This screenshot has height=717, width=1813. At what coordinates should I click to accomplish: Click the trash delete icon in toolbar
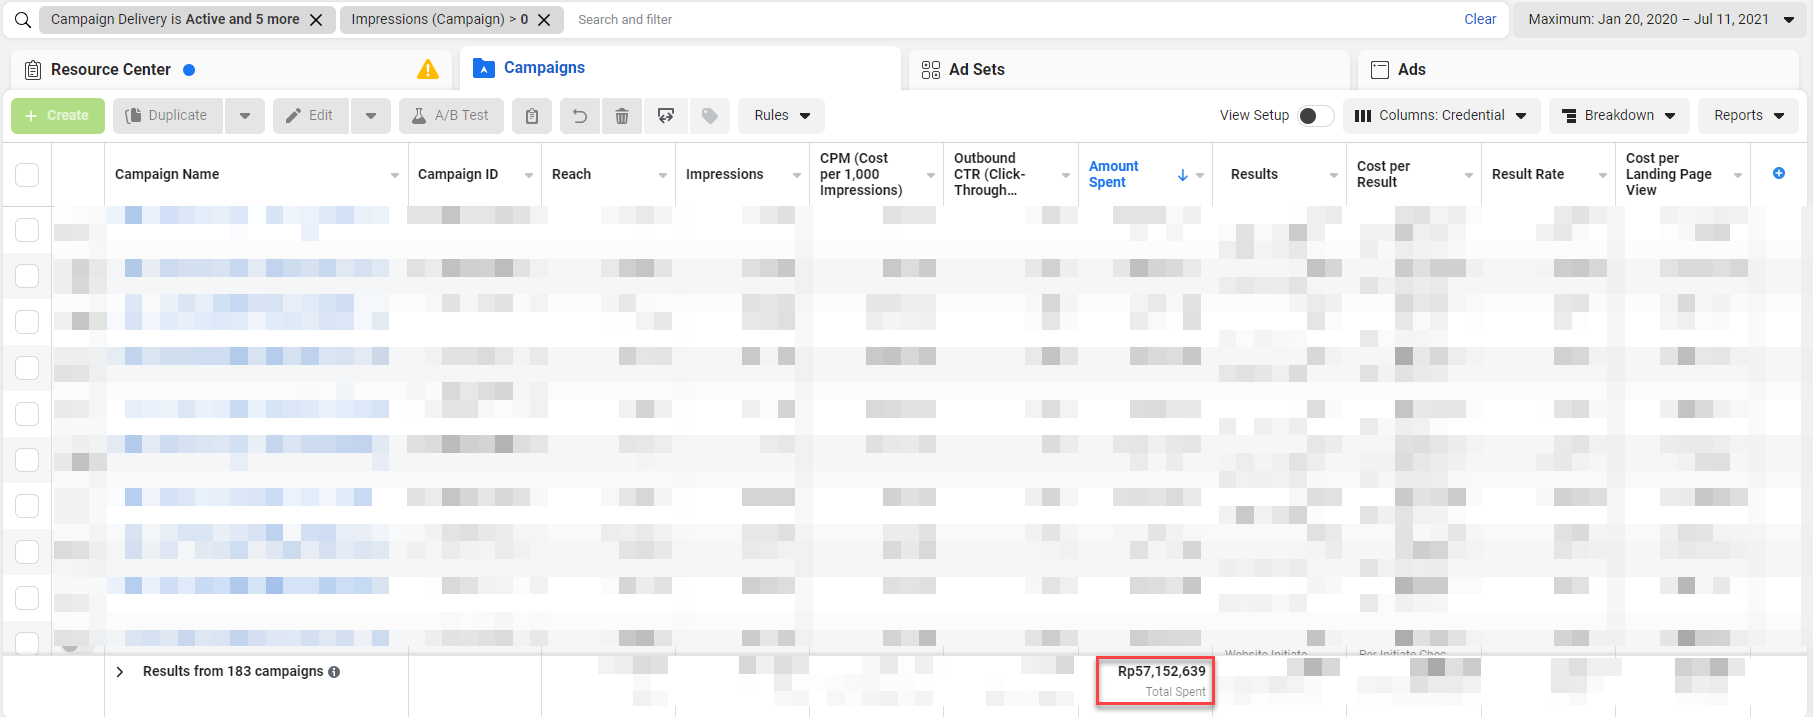[x=621, y=116]
